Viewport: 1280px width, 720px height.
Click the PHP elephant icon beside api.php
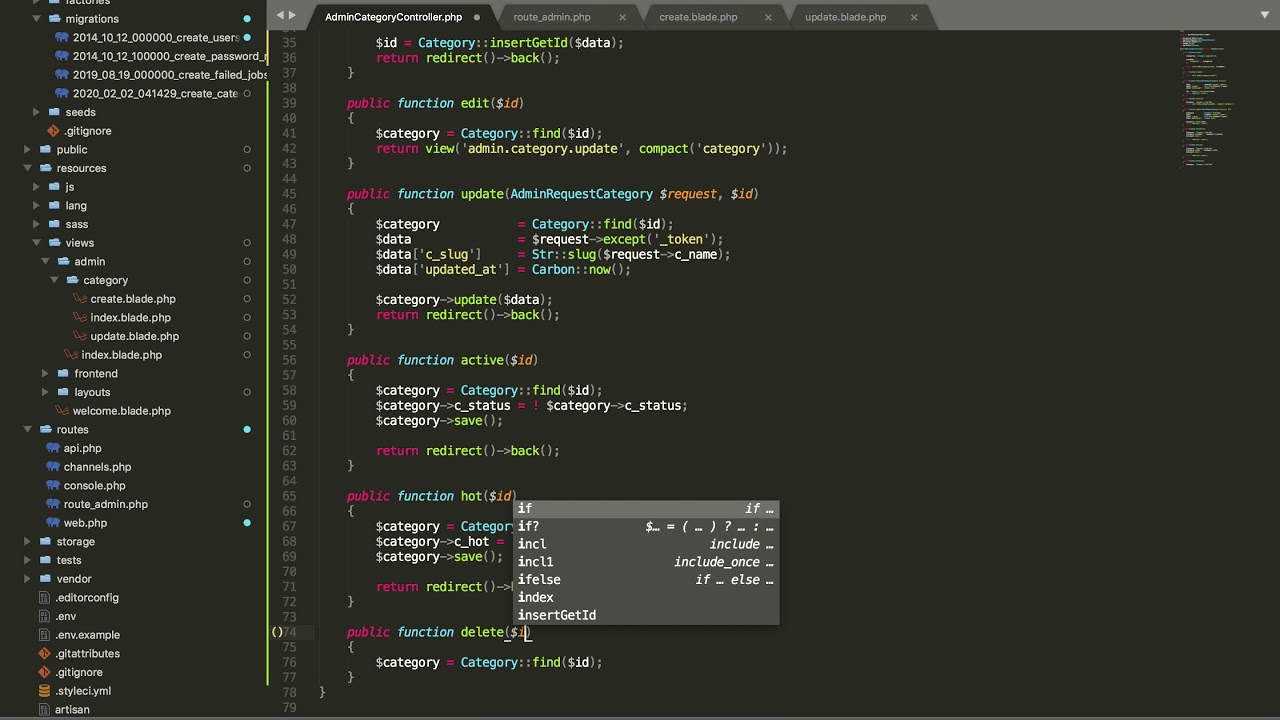(54, 448)
